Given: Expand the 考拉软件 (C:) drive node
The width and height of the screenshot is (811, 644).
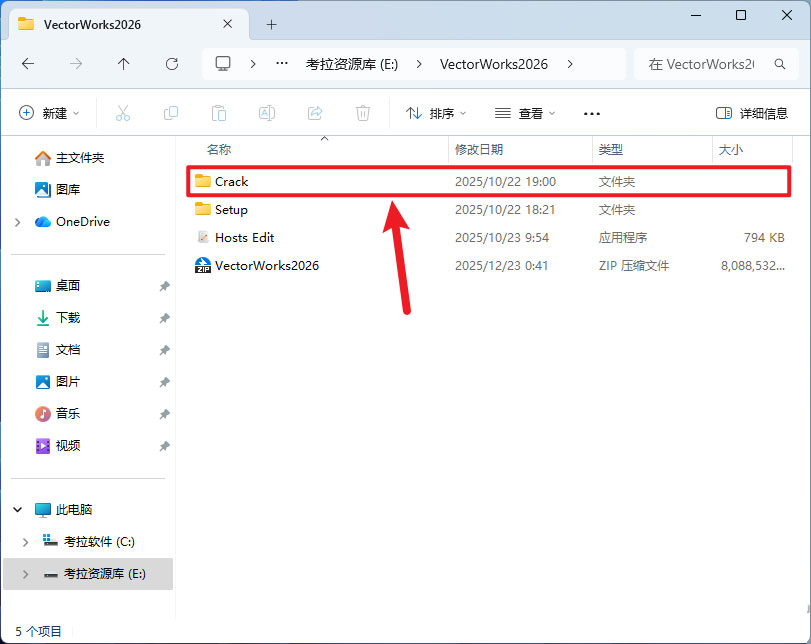Looking at the screenshot, I should 25,542.
